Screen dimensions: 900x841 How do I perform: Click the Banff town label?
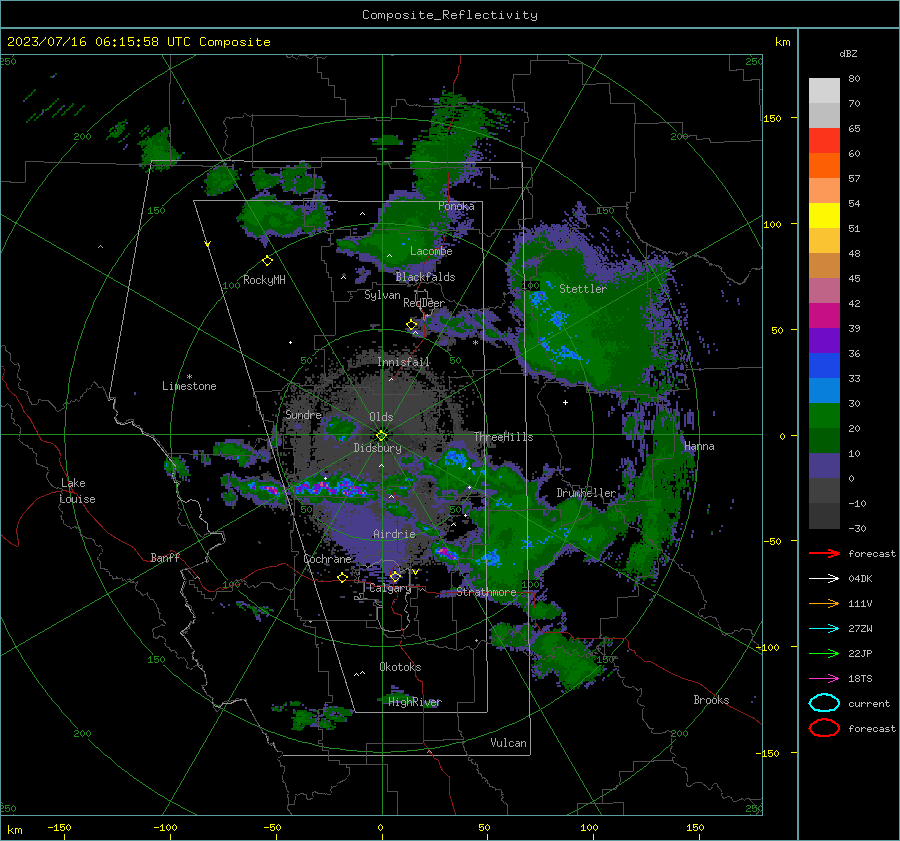165,558
